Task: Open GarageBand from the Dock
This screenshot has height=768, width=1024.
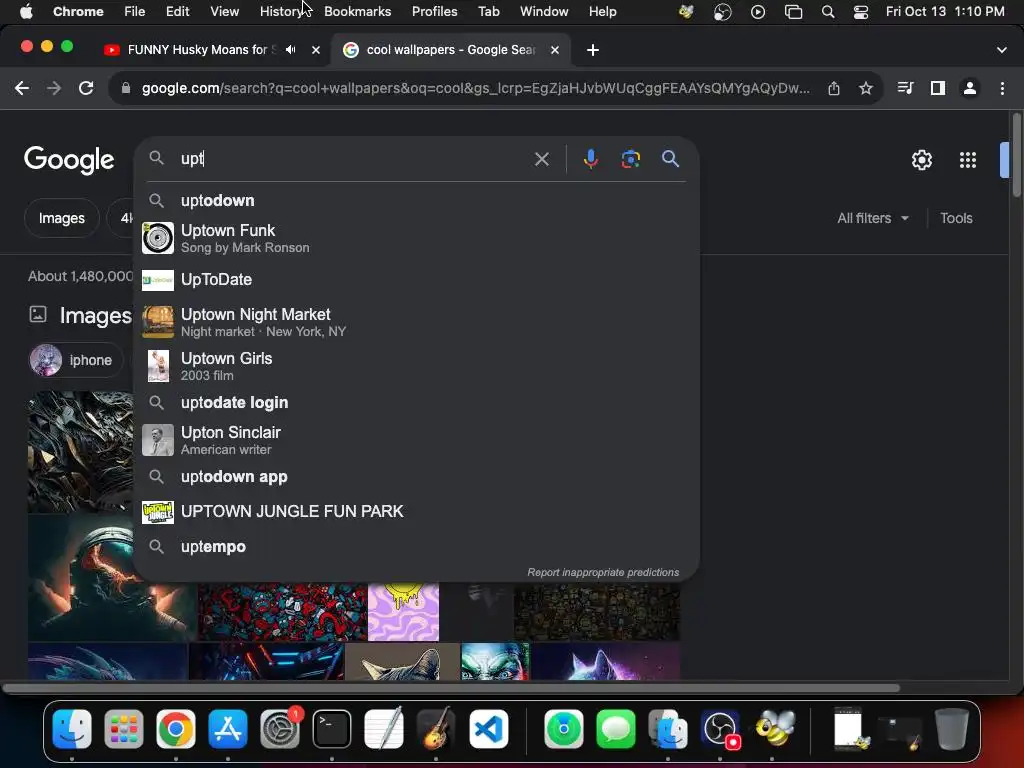Action: pos(436,729)
